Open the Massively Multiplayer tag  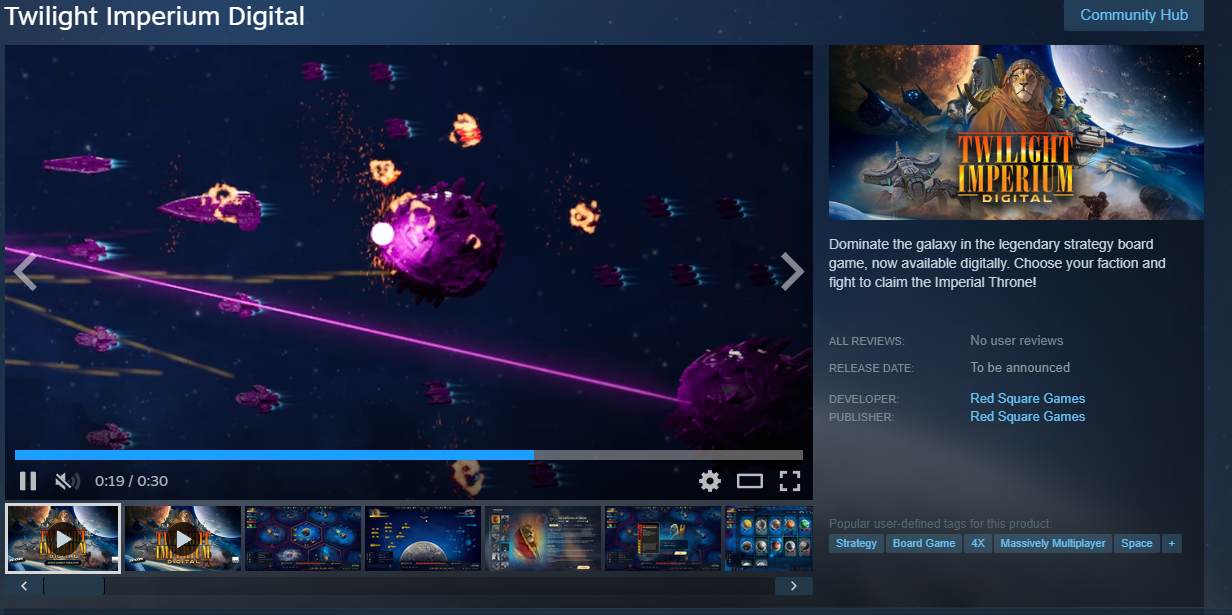coord(1053,544)
